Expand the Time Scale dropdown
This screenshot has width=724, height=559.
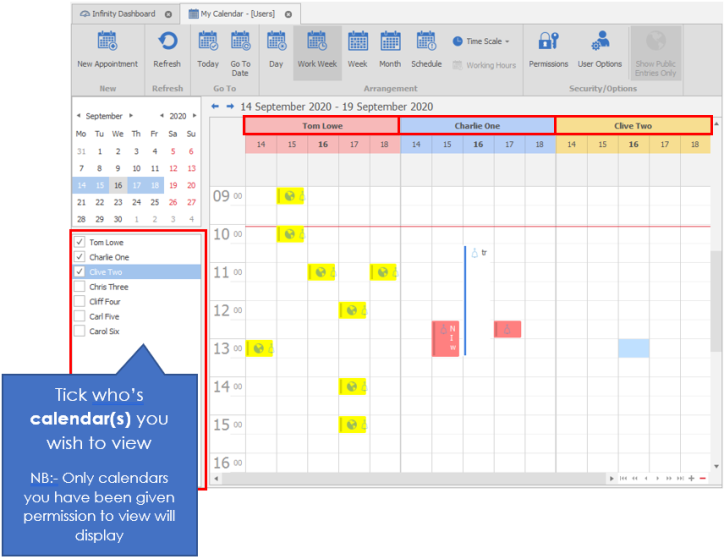(x=482, y=42)
